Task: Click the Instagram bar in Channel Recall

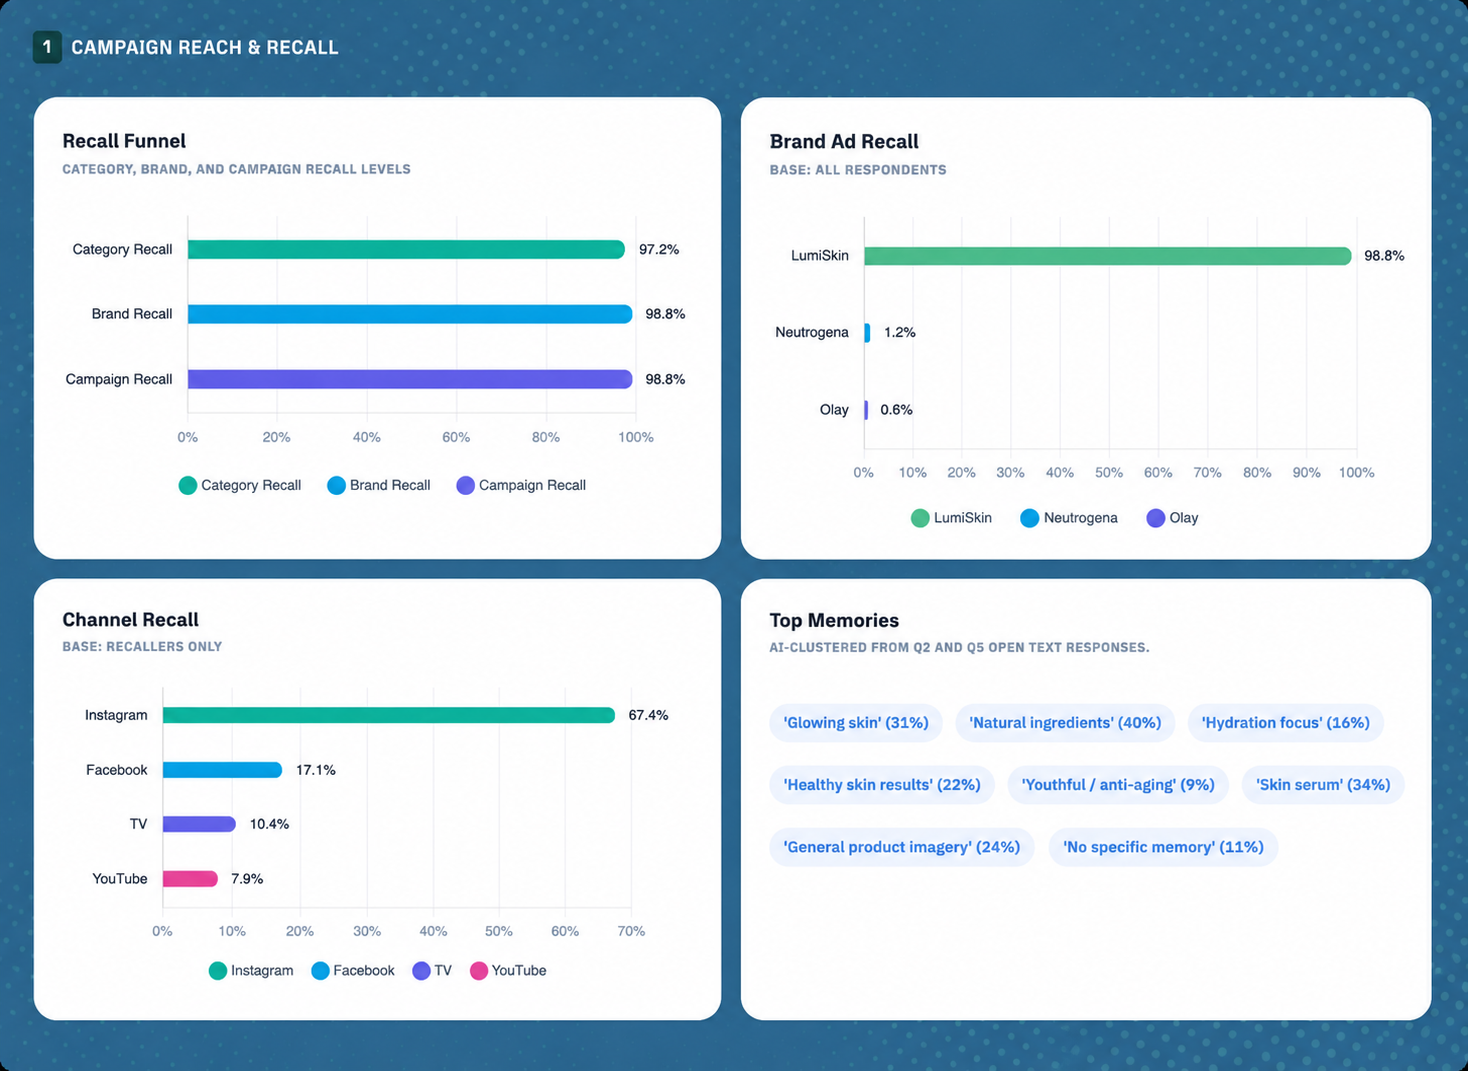Action: point(389,715)
